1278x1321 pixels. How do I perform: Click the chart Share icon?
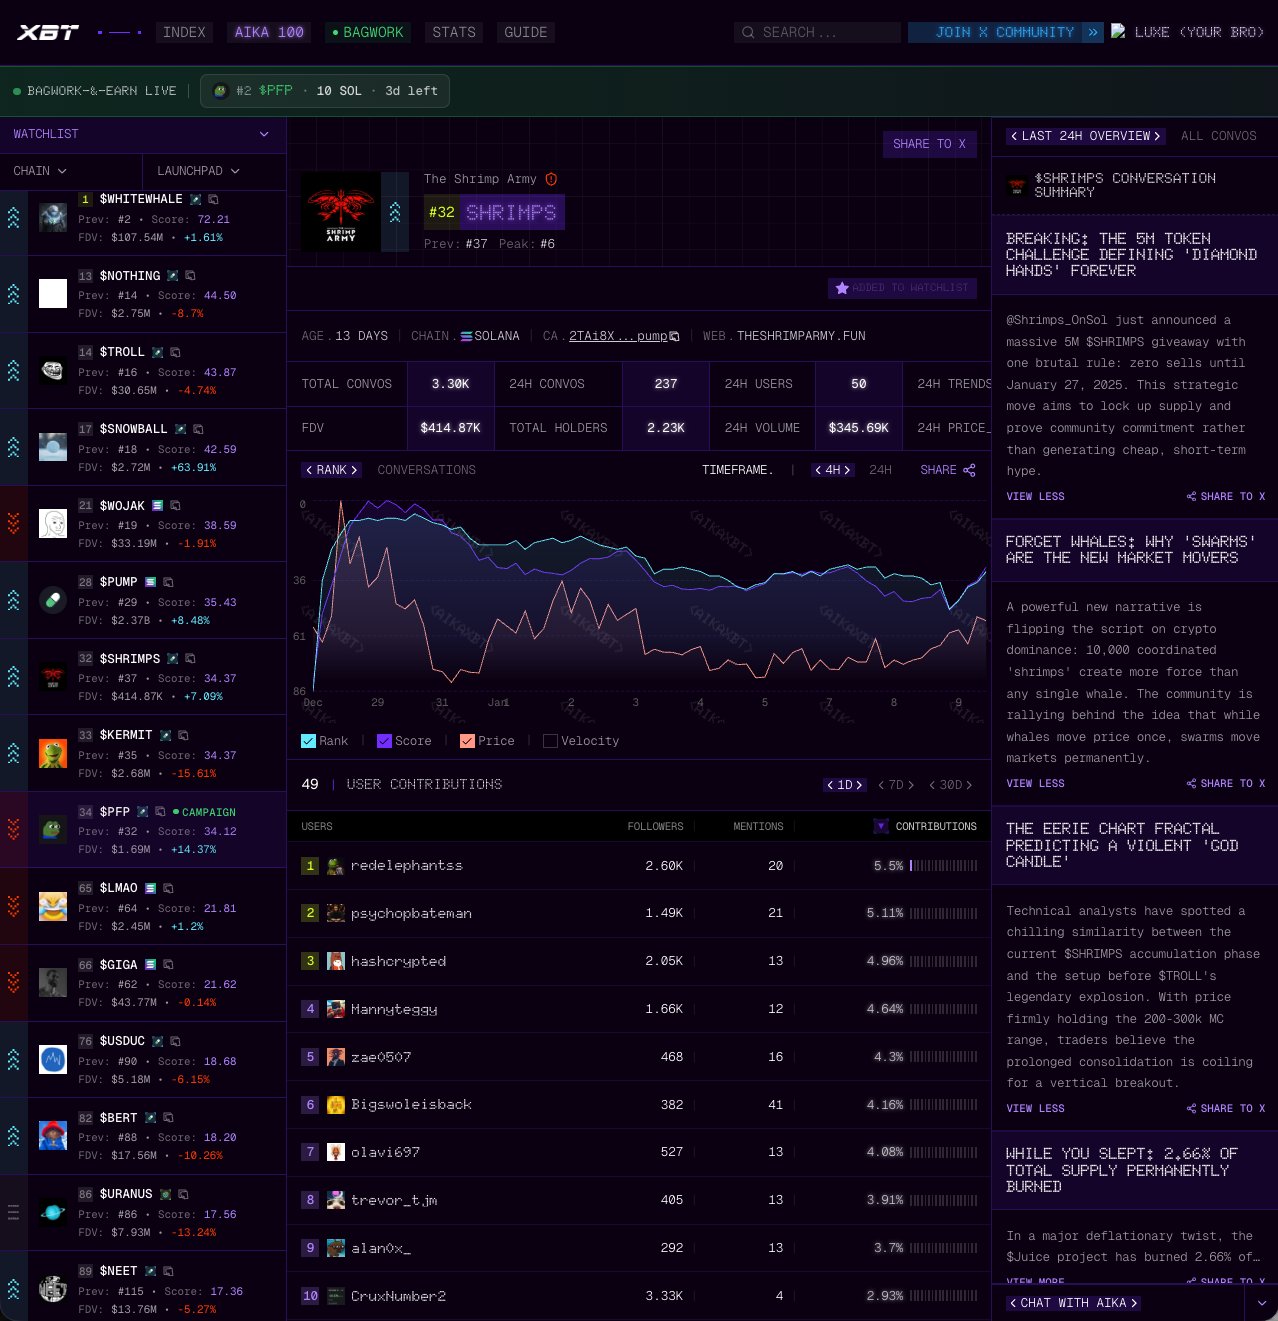click(x=969, y=470)
